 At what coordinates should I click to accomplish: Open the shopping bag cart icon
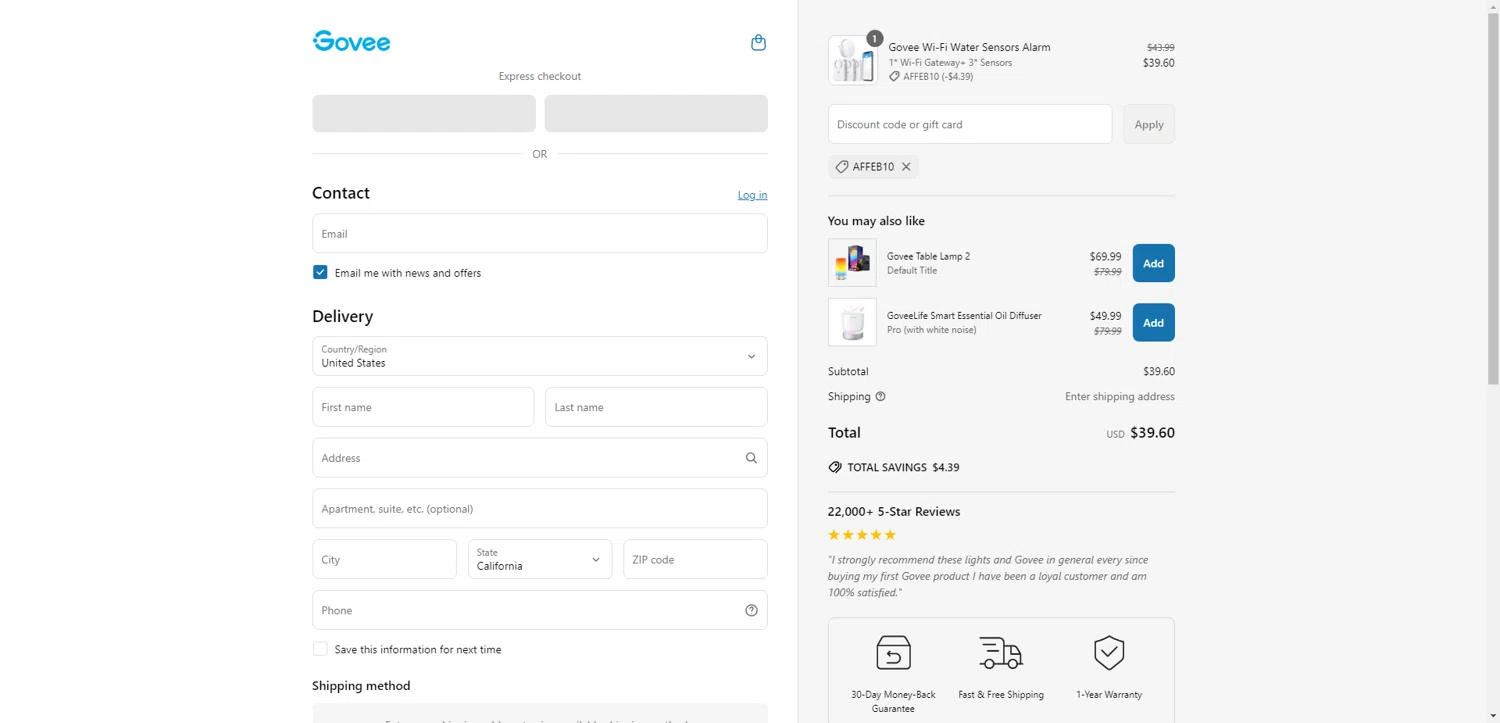(x=758, y=43)
